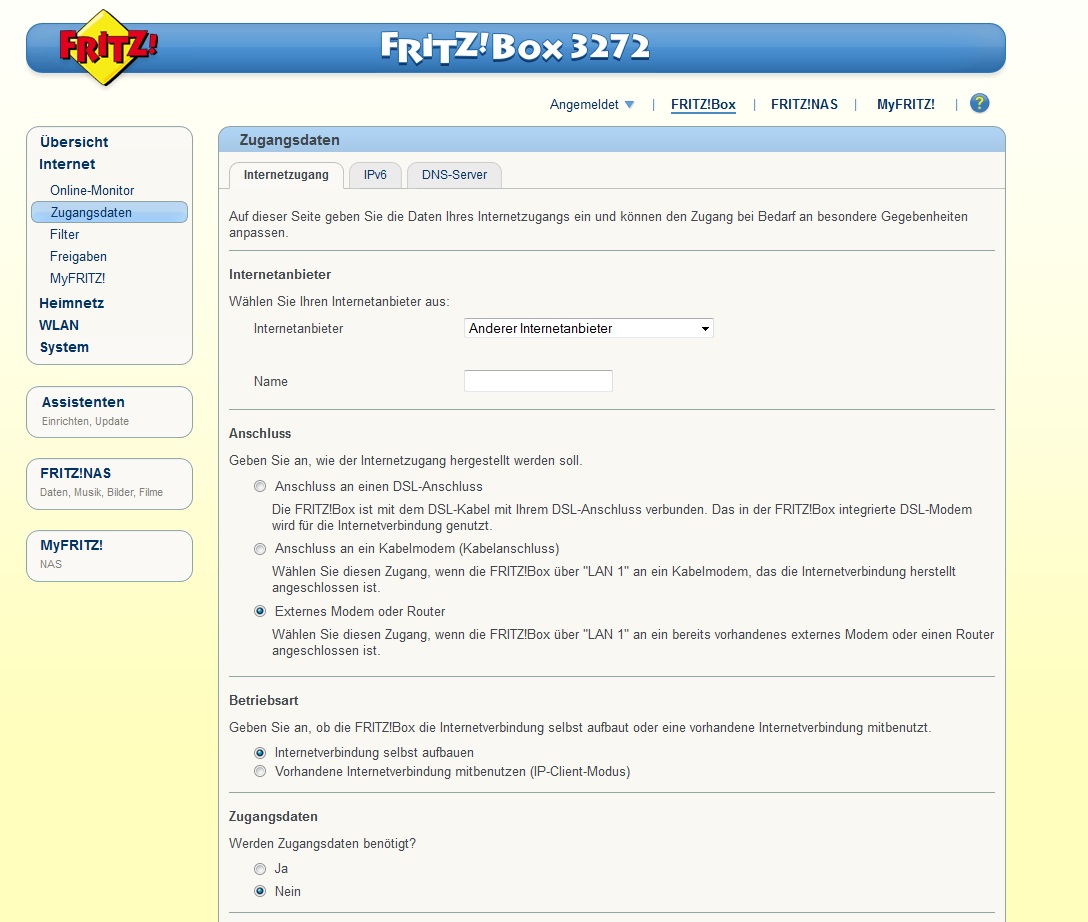This screenshot has width=1088, height=922.
Task: Select Nein for Zugangsdaten benötigt
Action: coord(260,891)
